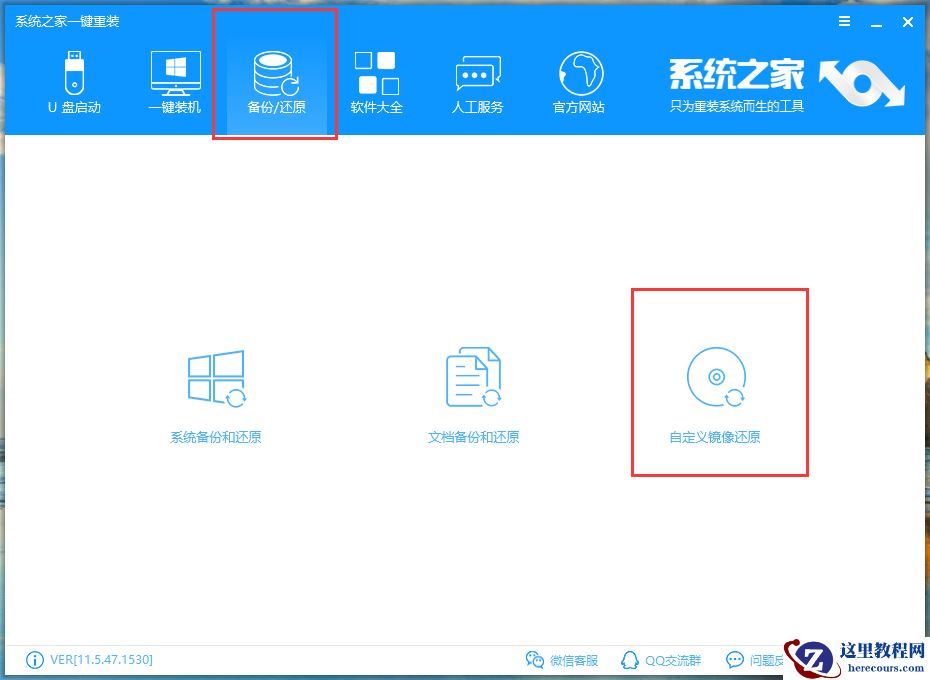Select the U盘启动 USB boot tool
This screenshot has width=930, height=680.
pyautogui.click(x=74, y=80)
